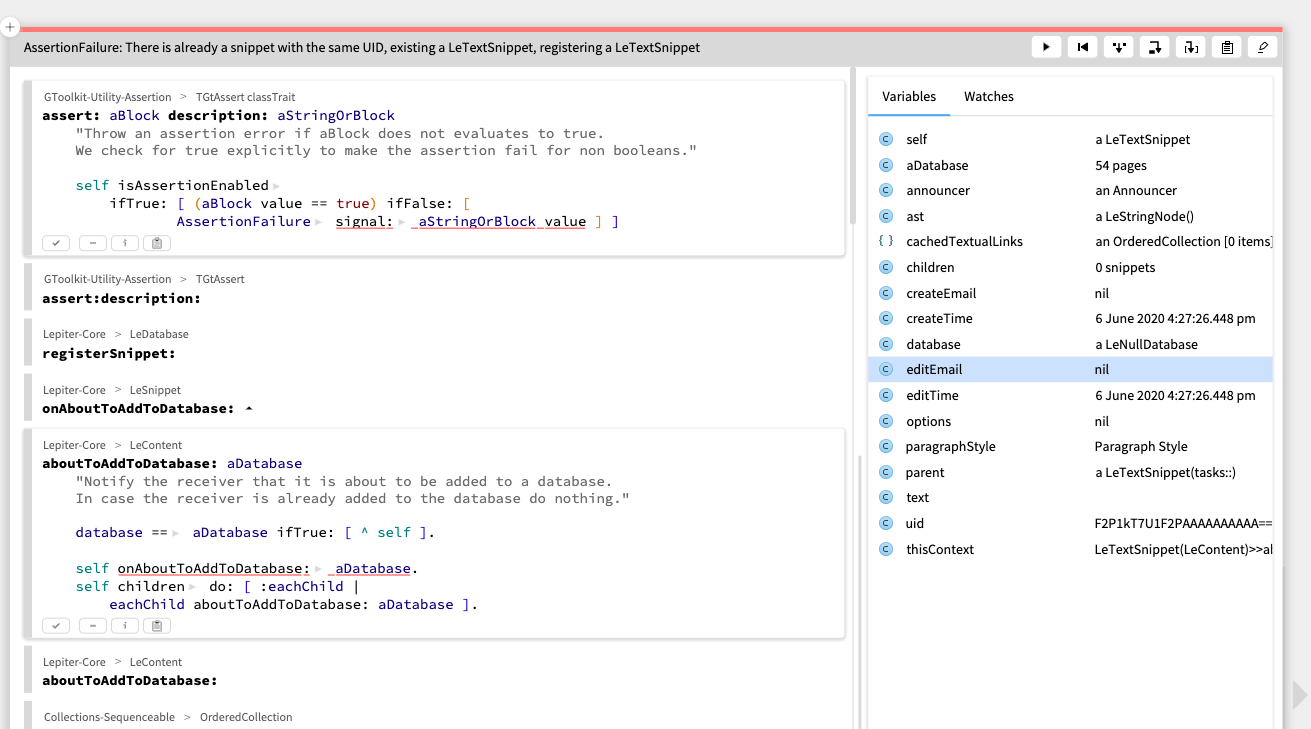Click the 'options' variable row
Viewport: 1311px width, 729px height.
pos(1070,421)
